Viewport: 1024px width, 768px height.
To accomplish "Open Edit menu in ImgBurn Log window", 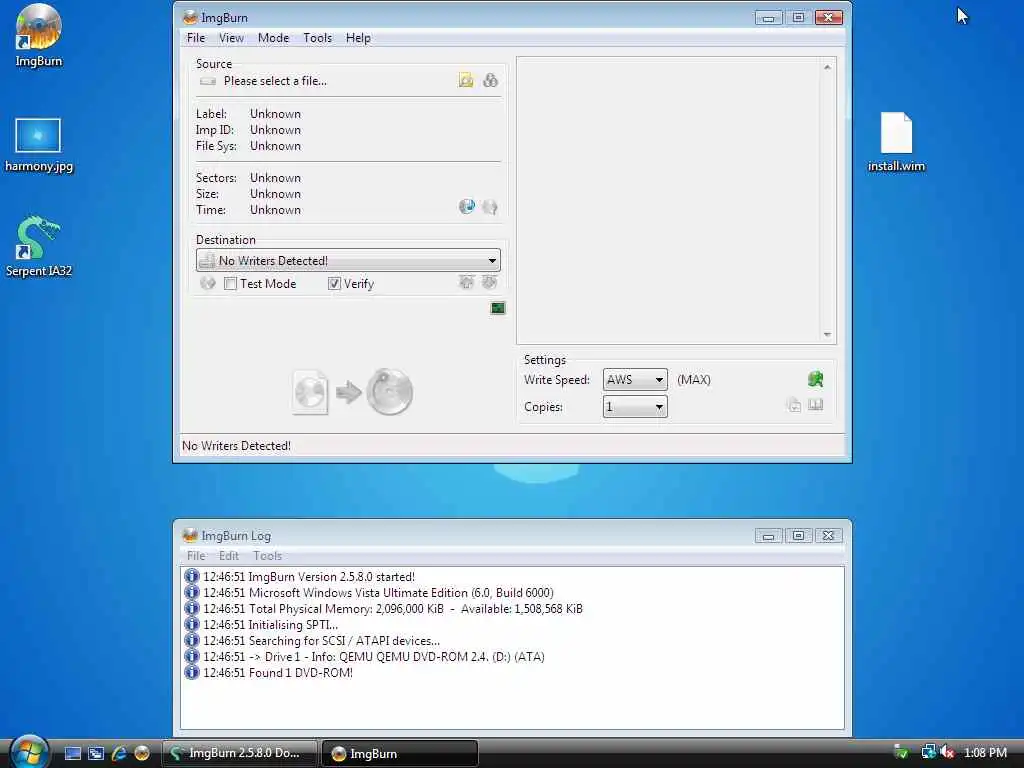I will 229,556.
